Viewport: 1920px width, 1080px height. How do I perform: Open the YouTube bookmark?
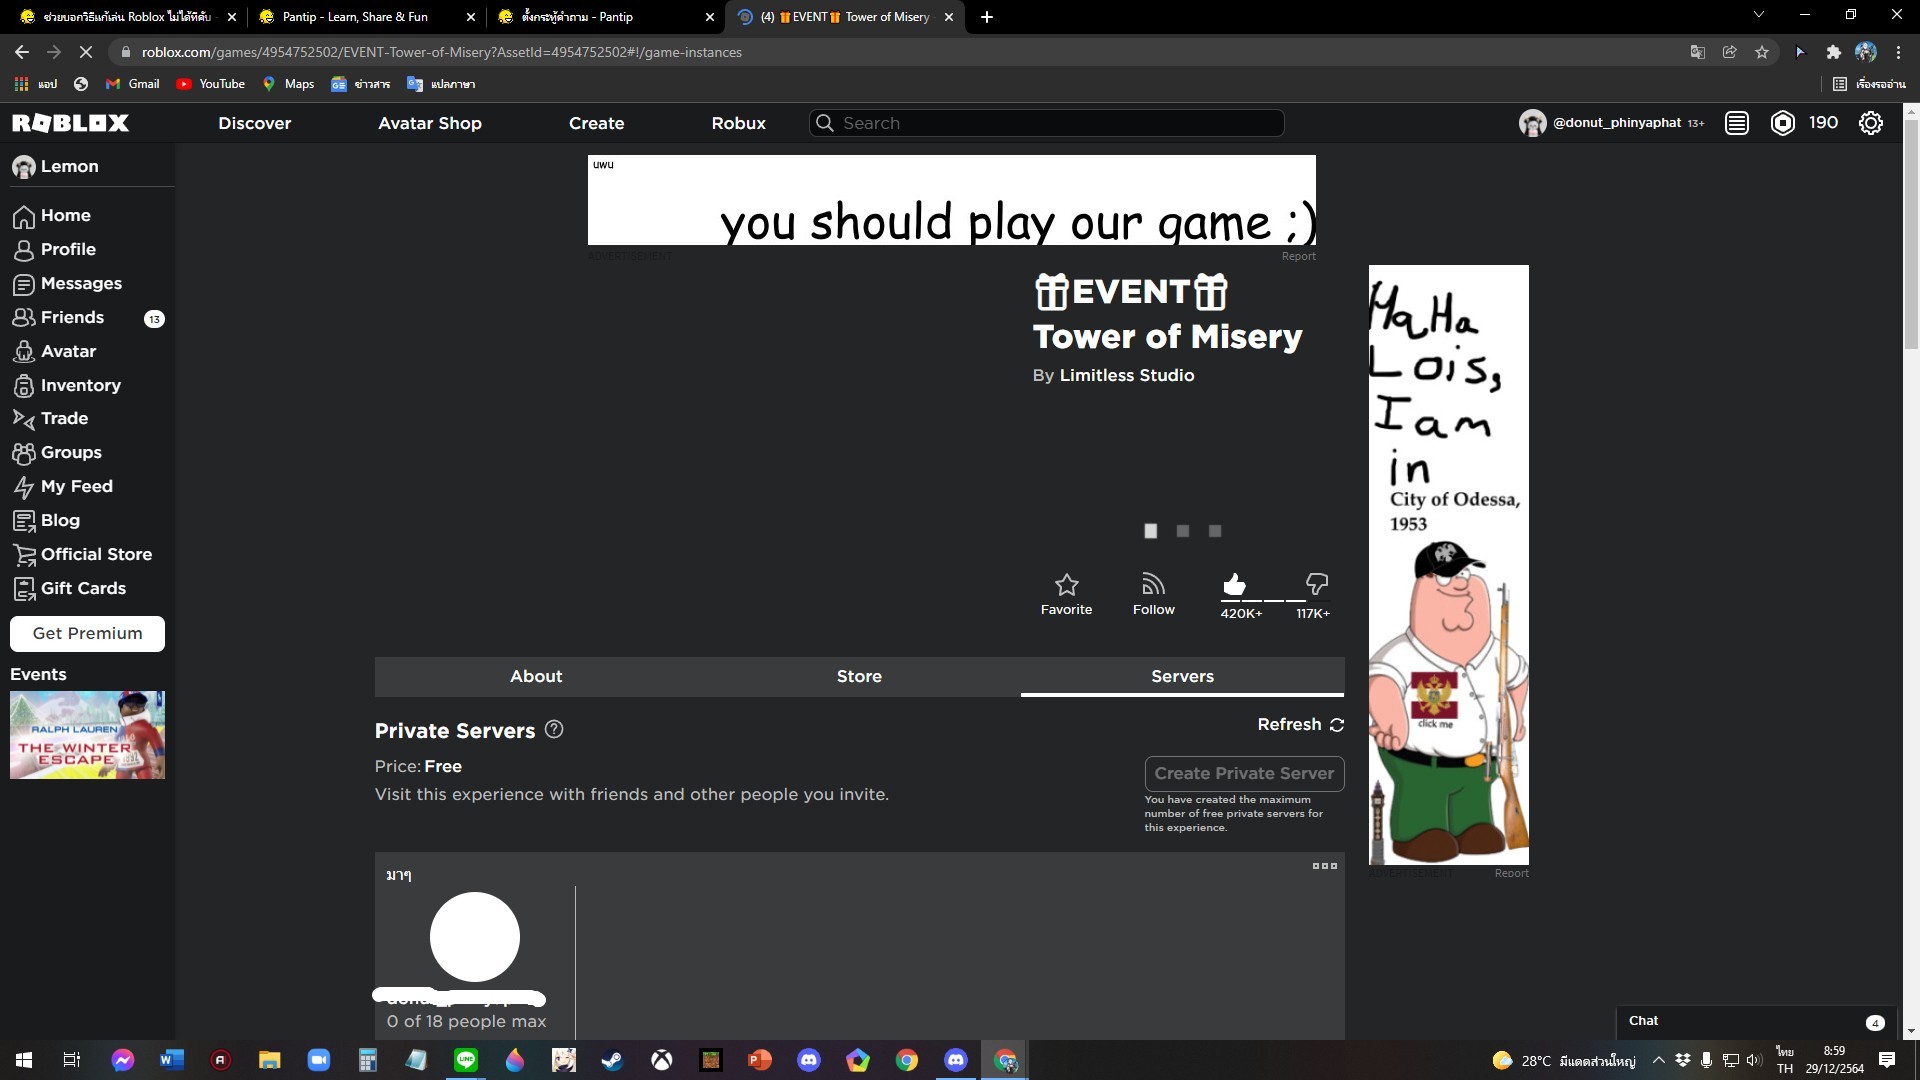point(211,84)
